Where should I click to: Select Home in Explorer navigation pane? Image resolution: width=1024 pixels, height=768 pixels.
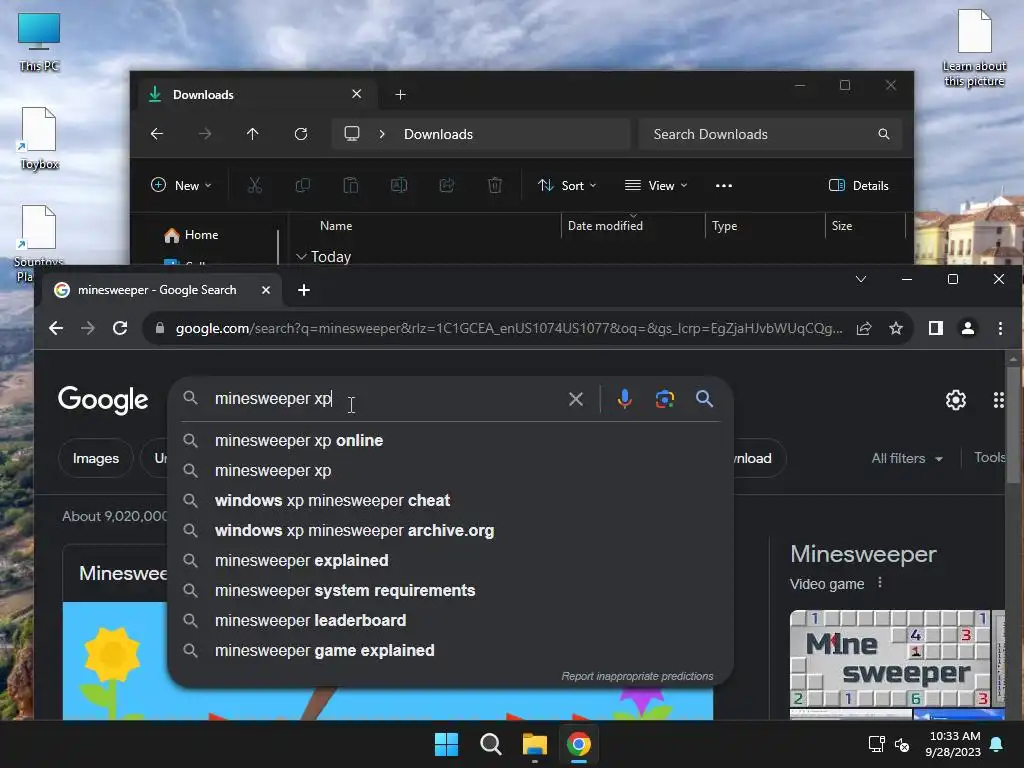[x=192, y=234]
